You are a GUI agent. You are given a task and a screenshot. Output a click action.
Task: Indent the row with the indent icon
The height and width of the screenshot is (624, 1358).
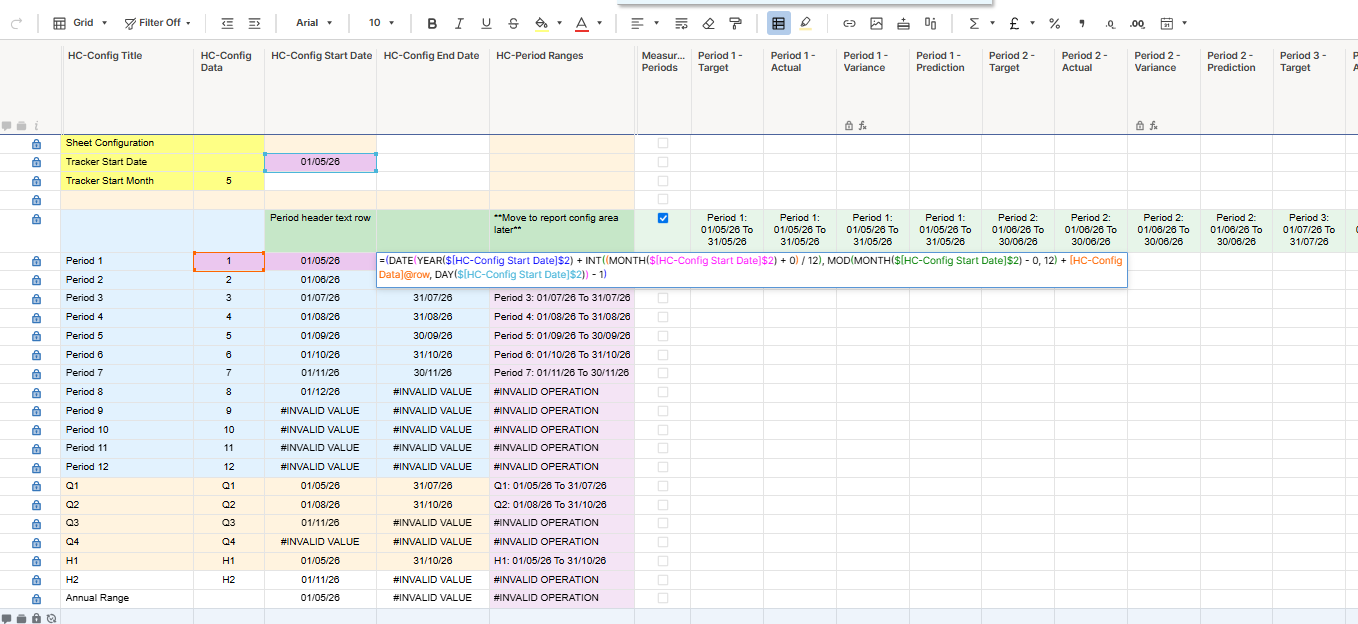254,23
